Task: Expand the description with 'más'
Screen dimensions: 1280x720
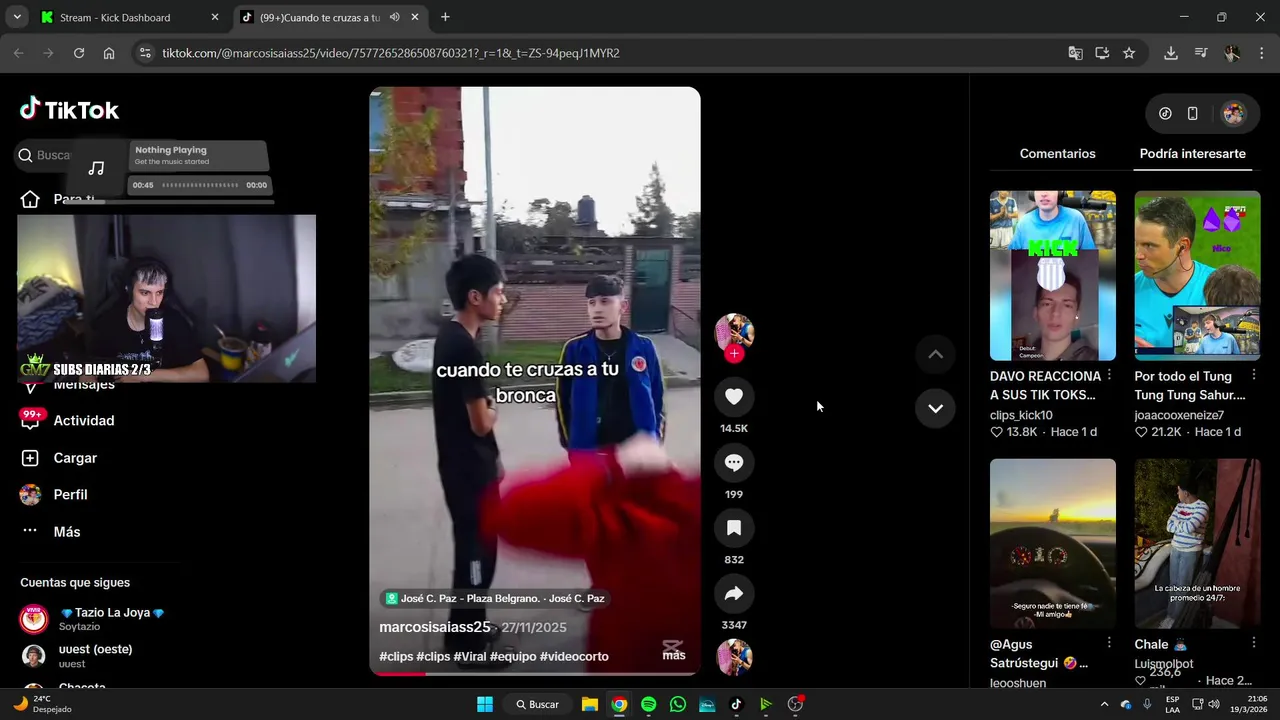Action: pyautogui.click(x=674, y=655)
